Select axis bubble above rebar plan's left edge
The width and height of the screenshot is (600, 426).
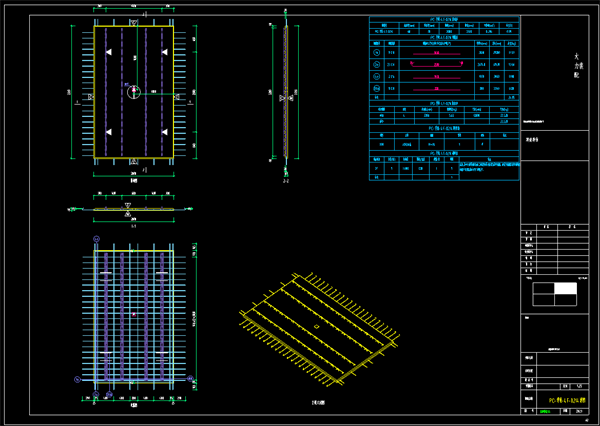point(96,239)
